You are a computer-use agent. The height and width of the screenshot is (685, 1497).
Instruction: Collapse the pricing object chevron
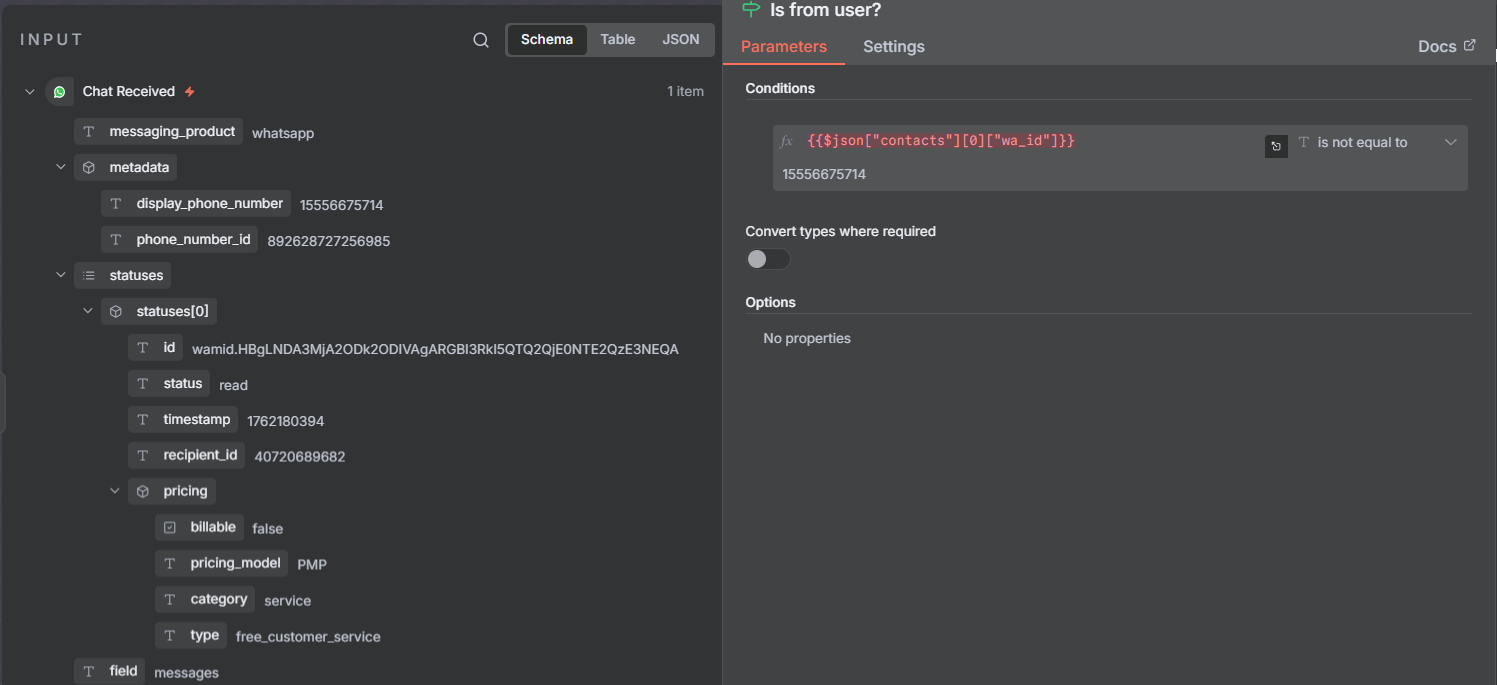[x=115, y=491]
